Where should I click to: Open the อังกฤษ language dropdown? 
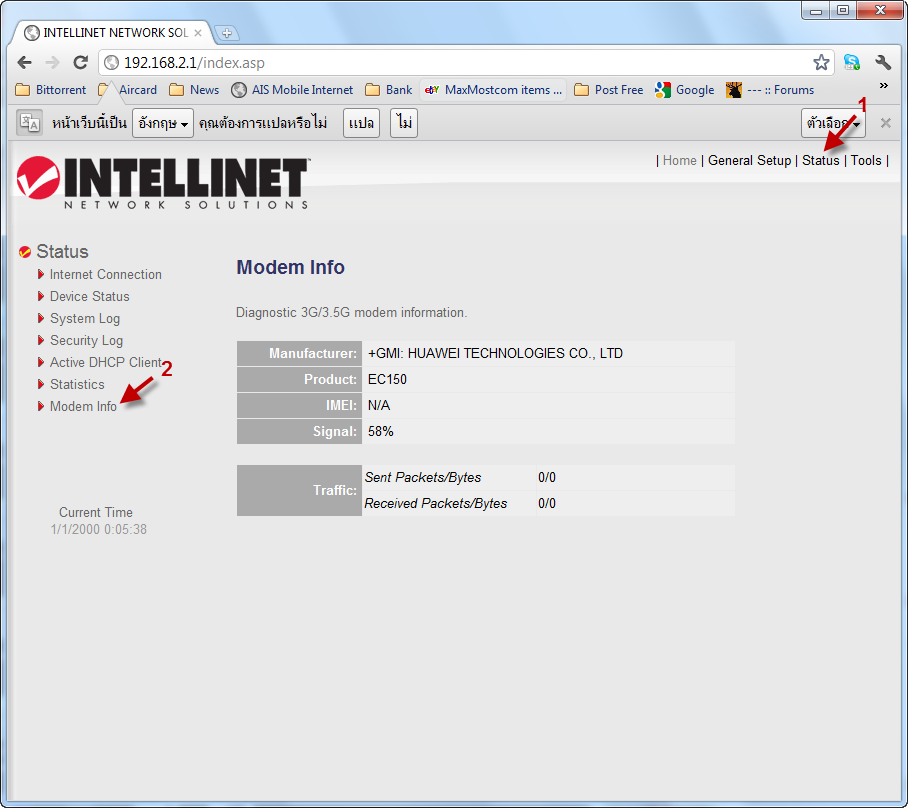tap(163, 123)
